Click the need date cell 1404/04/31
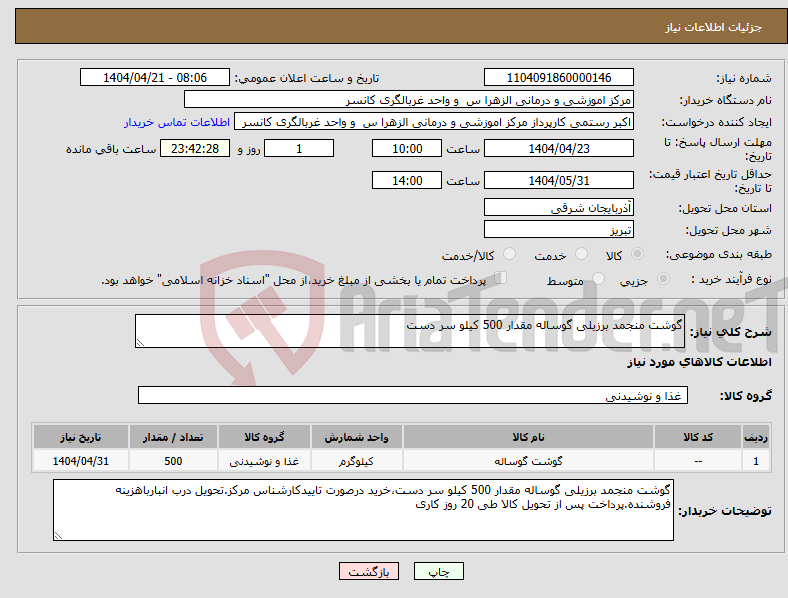The image size is (788, 598). point(80,461)
